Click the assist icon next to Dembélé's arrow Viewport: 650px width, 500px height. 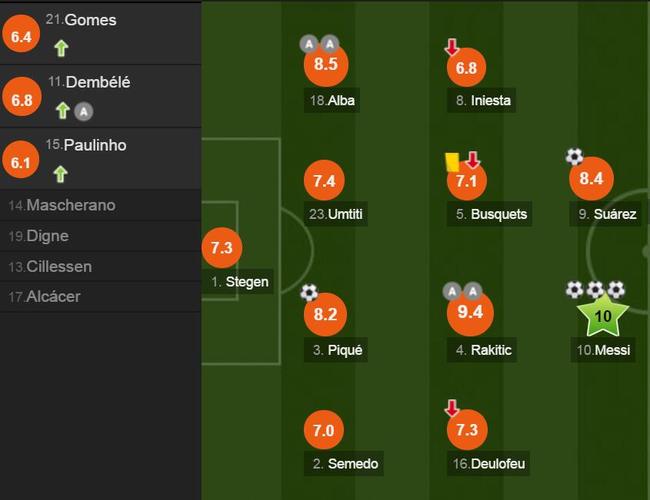pyautogui.click(x=84, y=111)
